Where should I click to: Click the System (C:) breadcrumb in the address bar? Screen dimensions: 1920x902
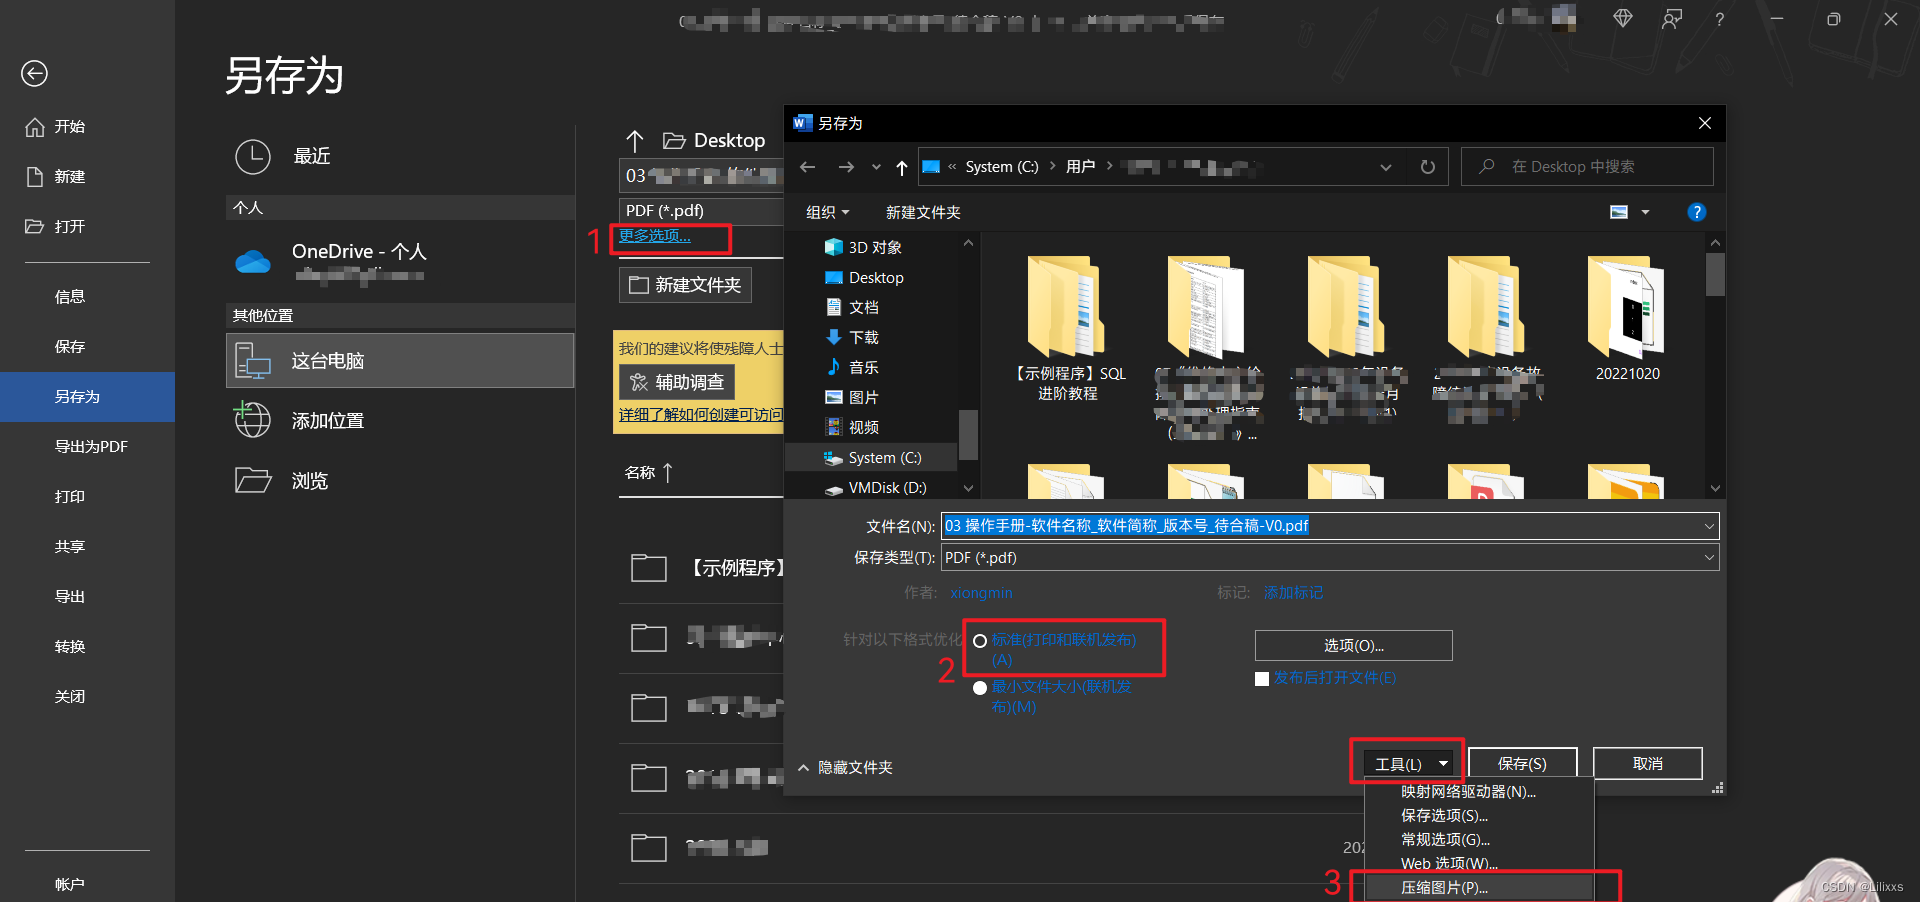[1002, 167]
